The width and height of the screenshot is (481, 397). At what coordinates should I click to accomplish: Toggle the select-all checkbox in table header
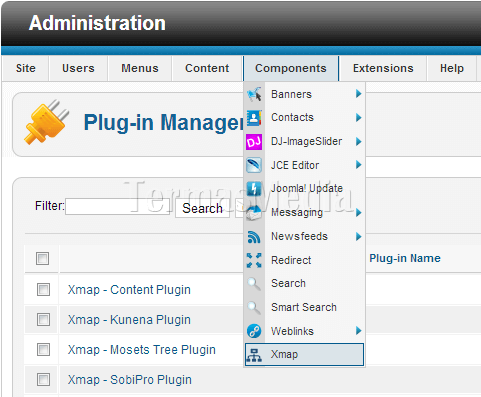tap(42, 258)
